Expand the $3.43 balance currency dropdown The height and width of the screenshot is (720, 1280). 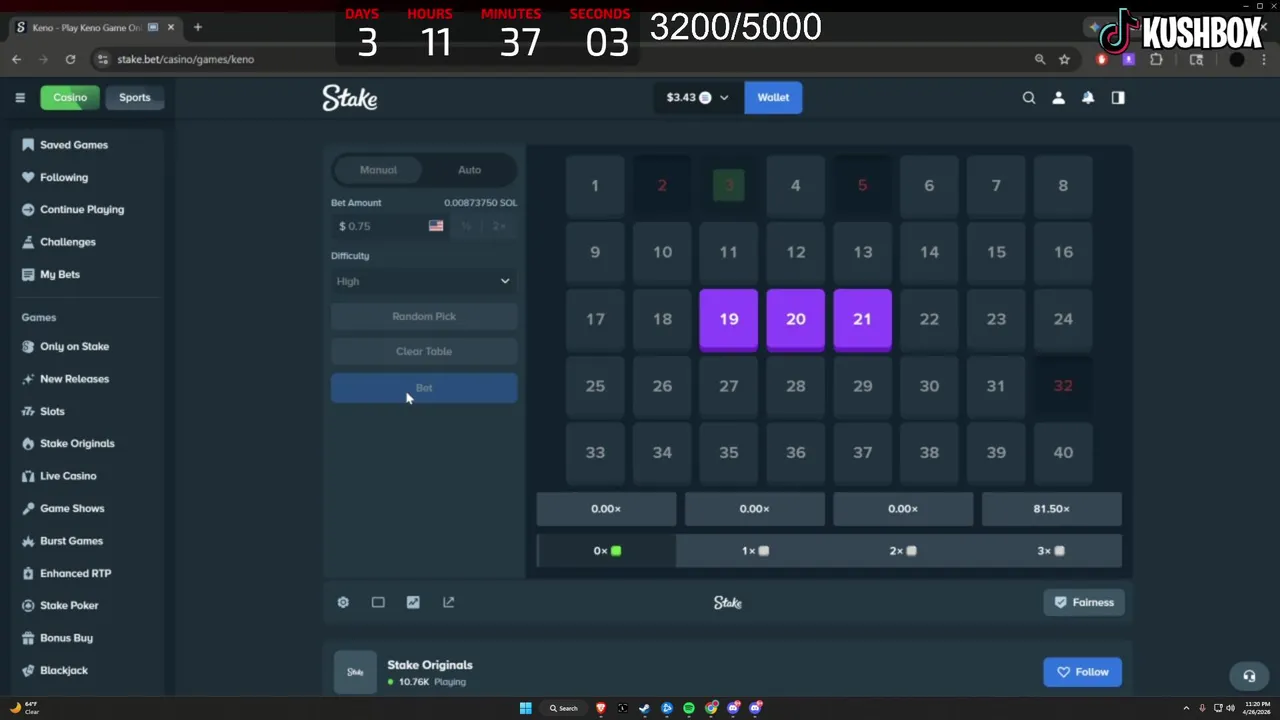tap(697, 97)
